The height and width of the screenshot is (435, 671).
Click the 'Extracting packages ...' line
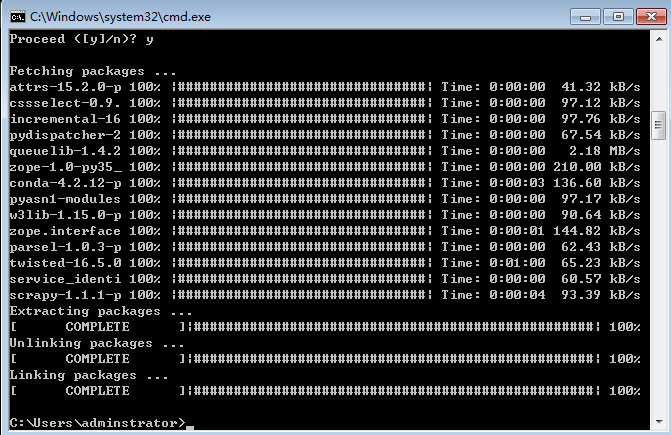(x=101, y=311)
